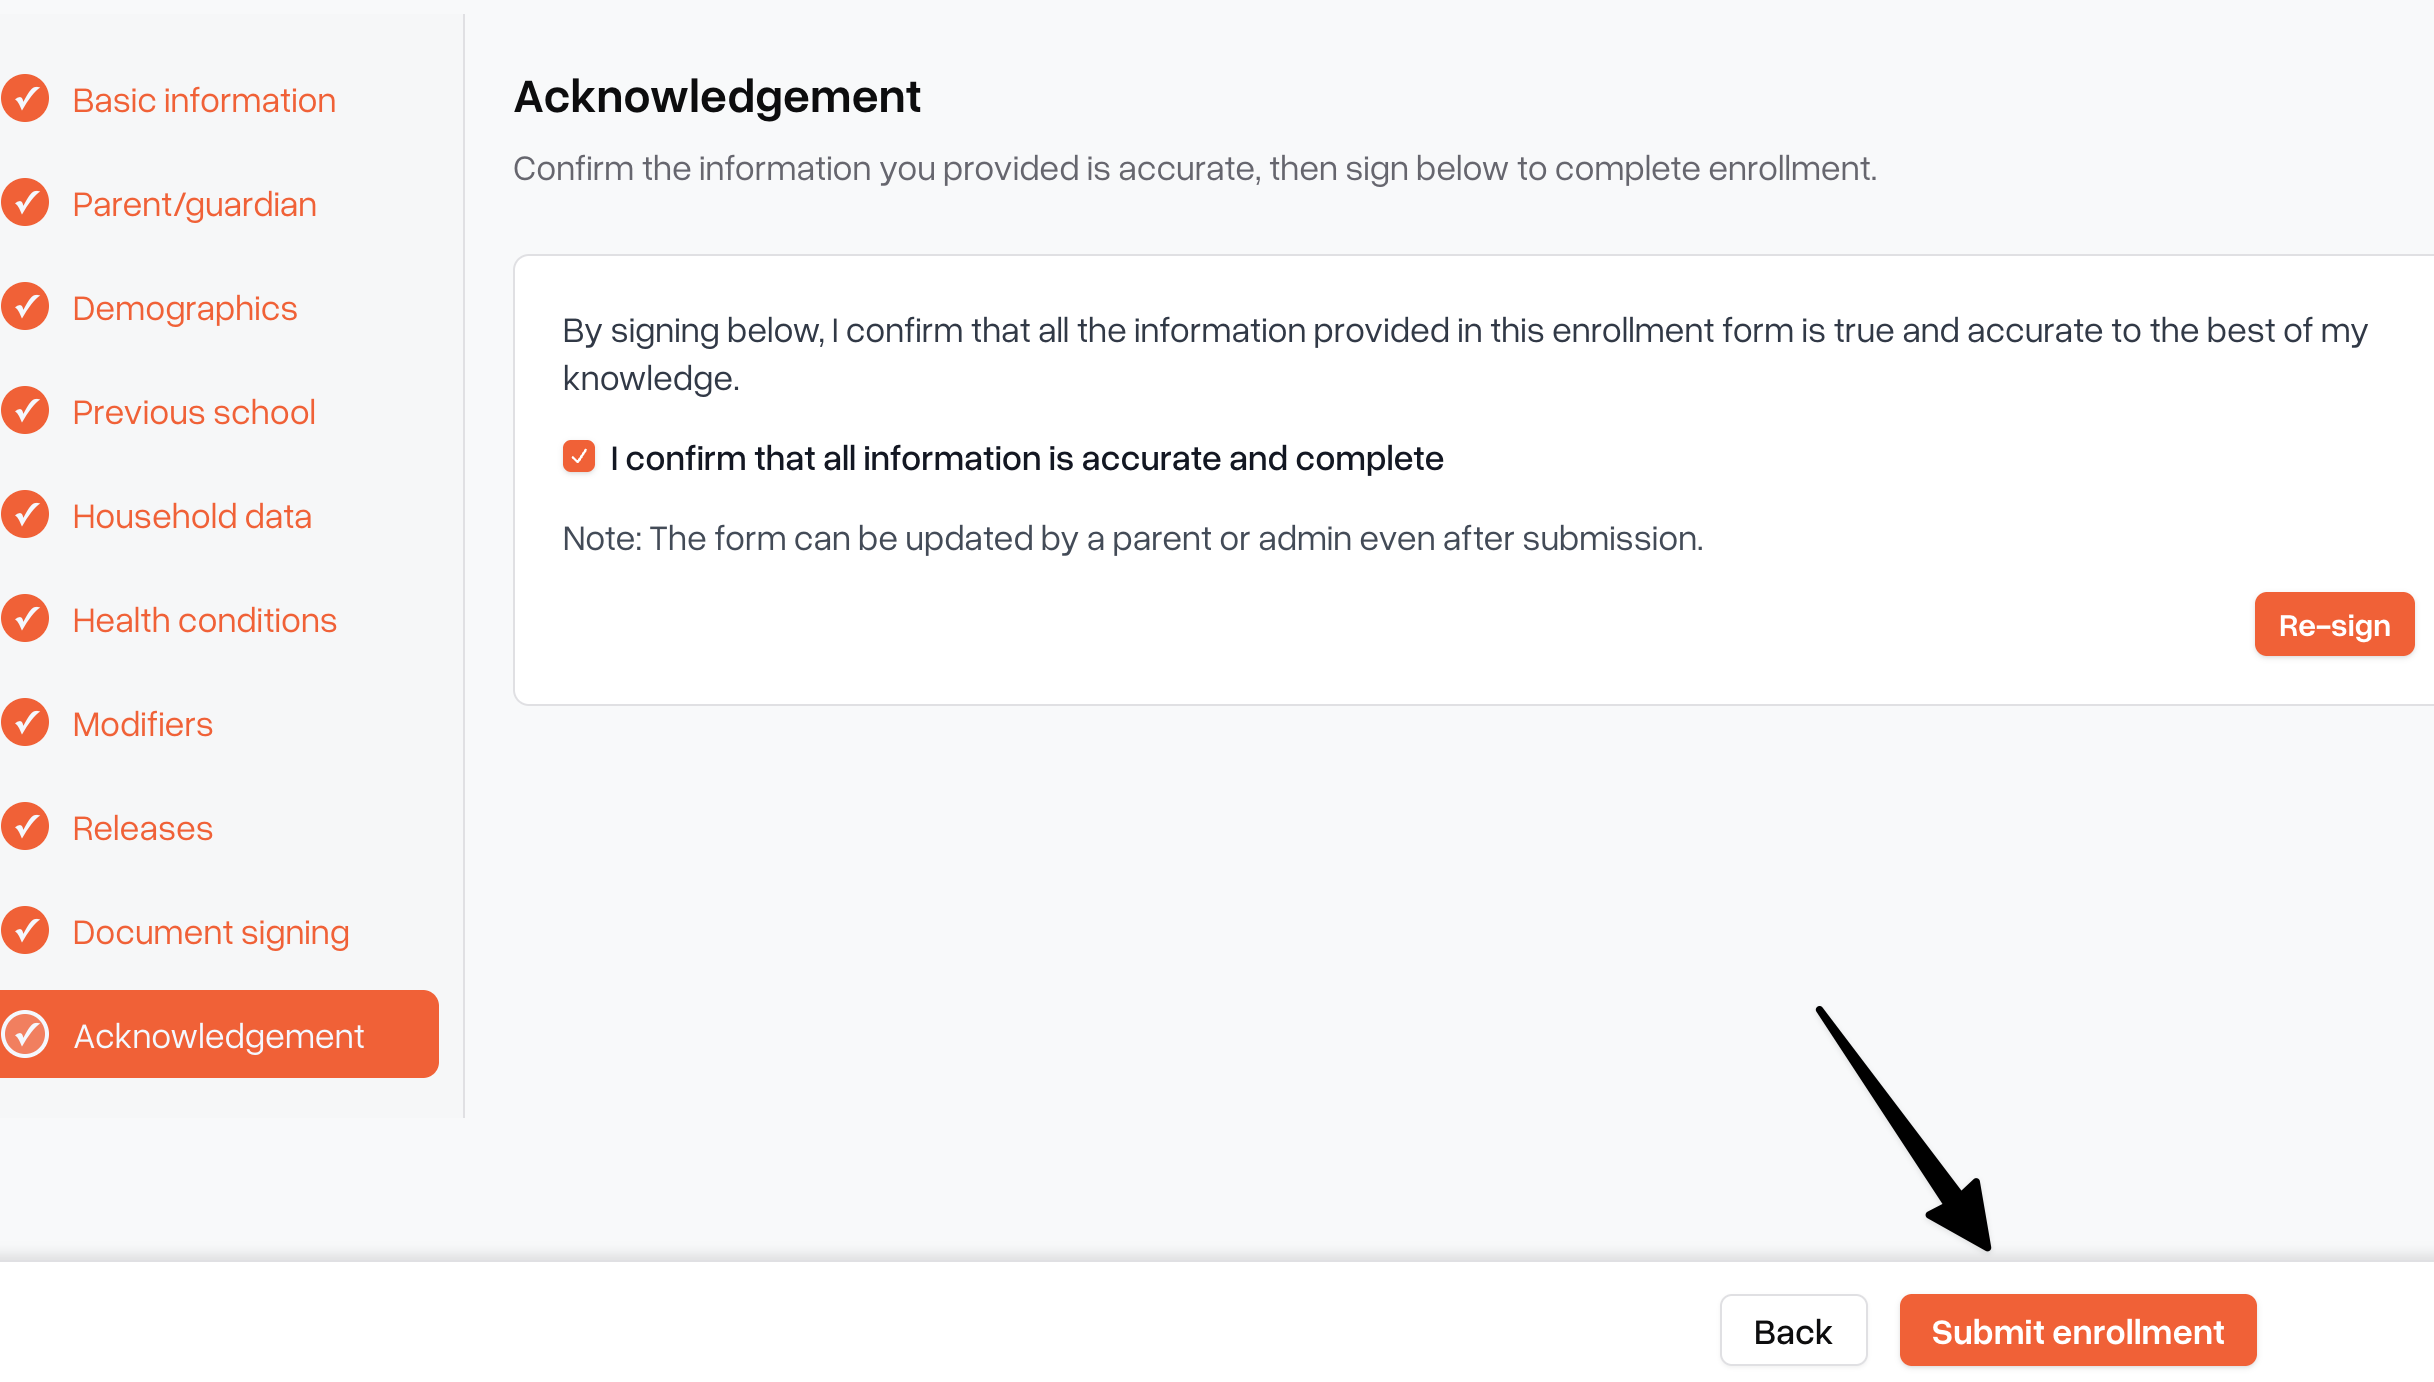Open the Basic information section
Image resolution: width=2434 pixels, height=1382 pixels.
204,100
